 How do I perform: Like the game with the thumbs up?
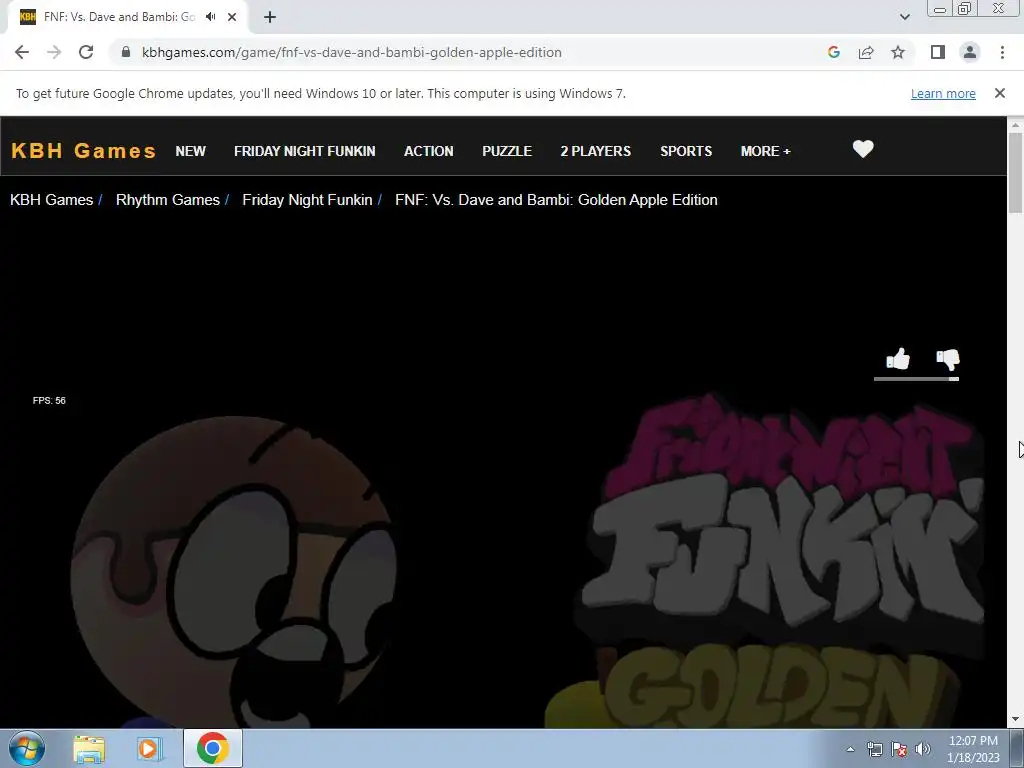coord(898,359)
